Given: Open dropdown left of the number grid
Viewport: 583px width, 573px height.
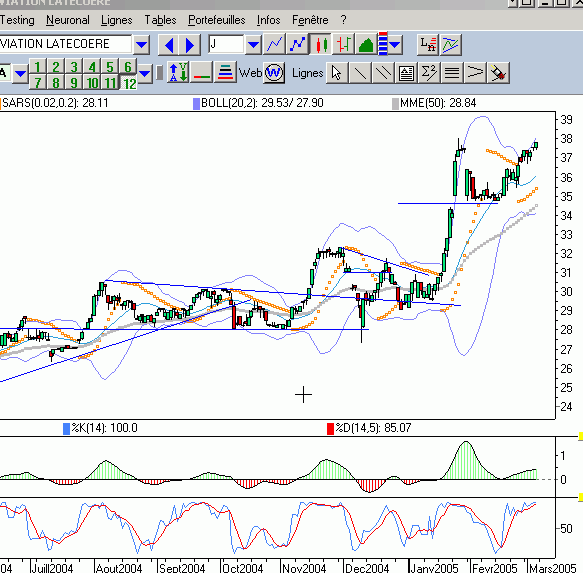Looking at the screenshot, I should coord(20,73).
